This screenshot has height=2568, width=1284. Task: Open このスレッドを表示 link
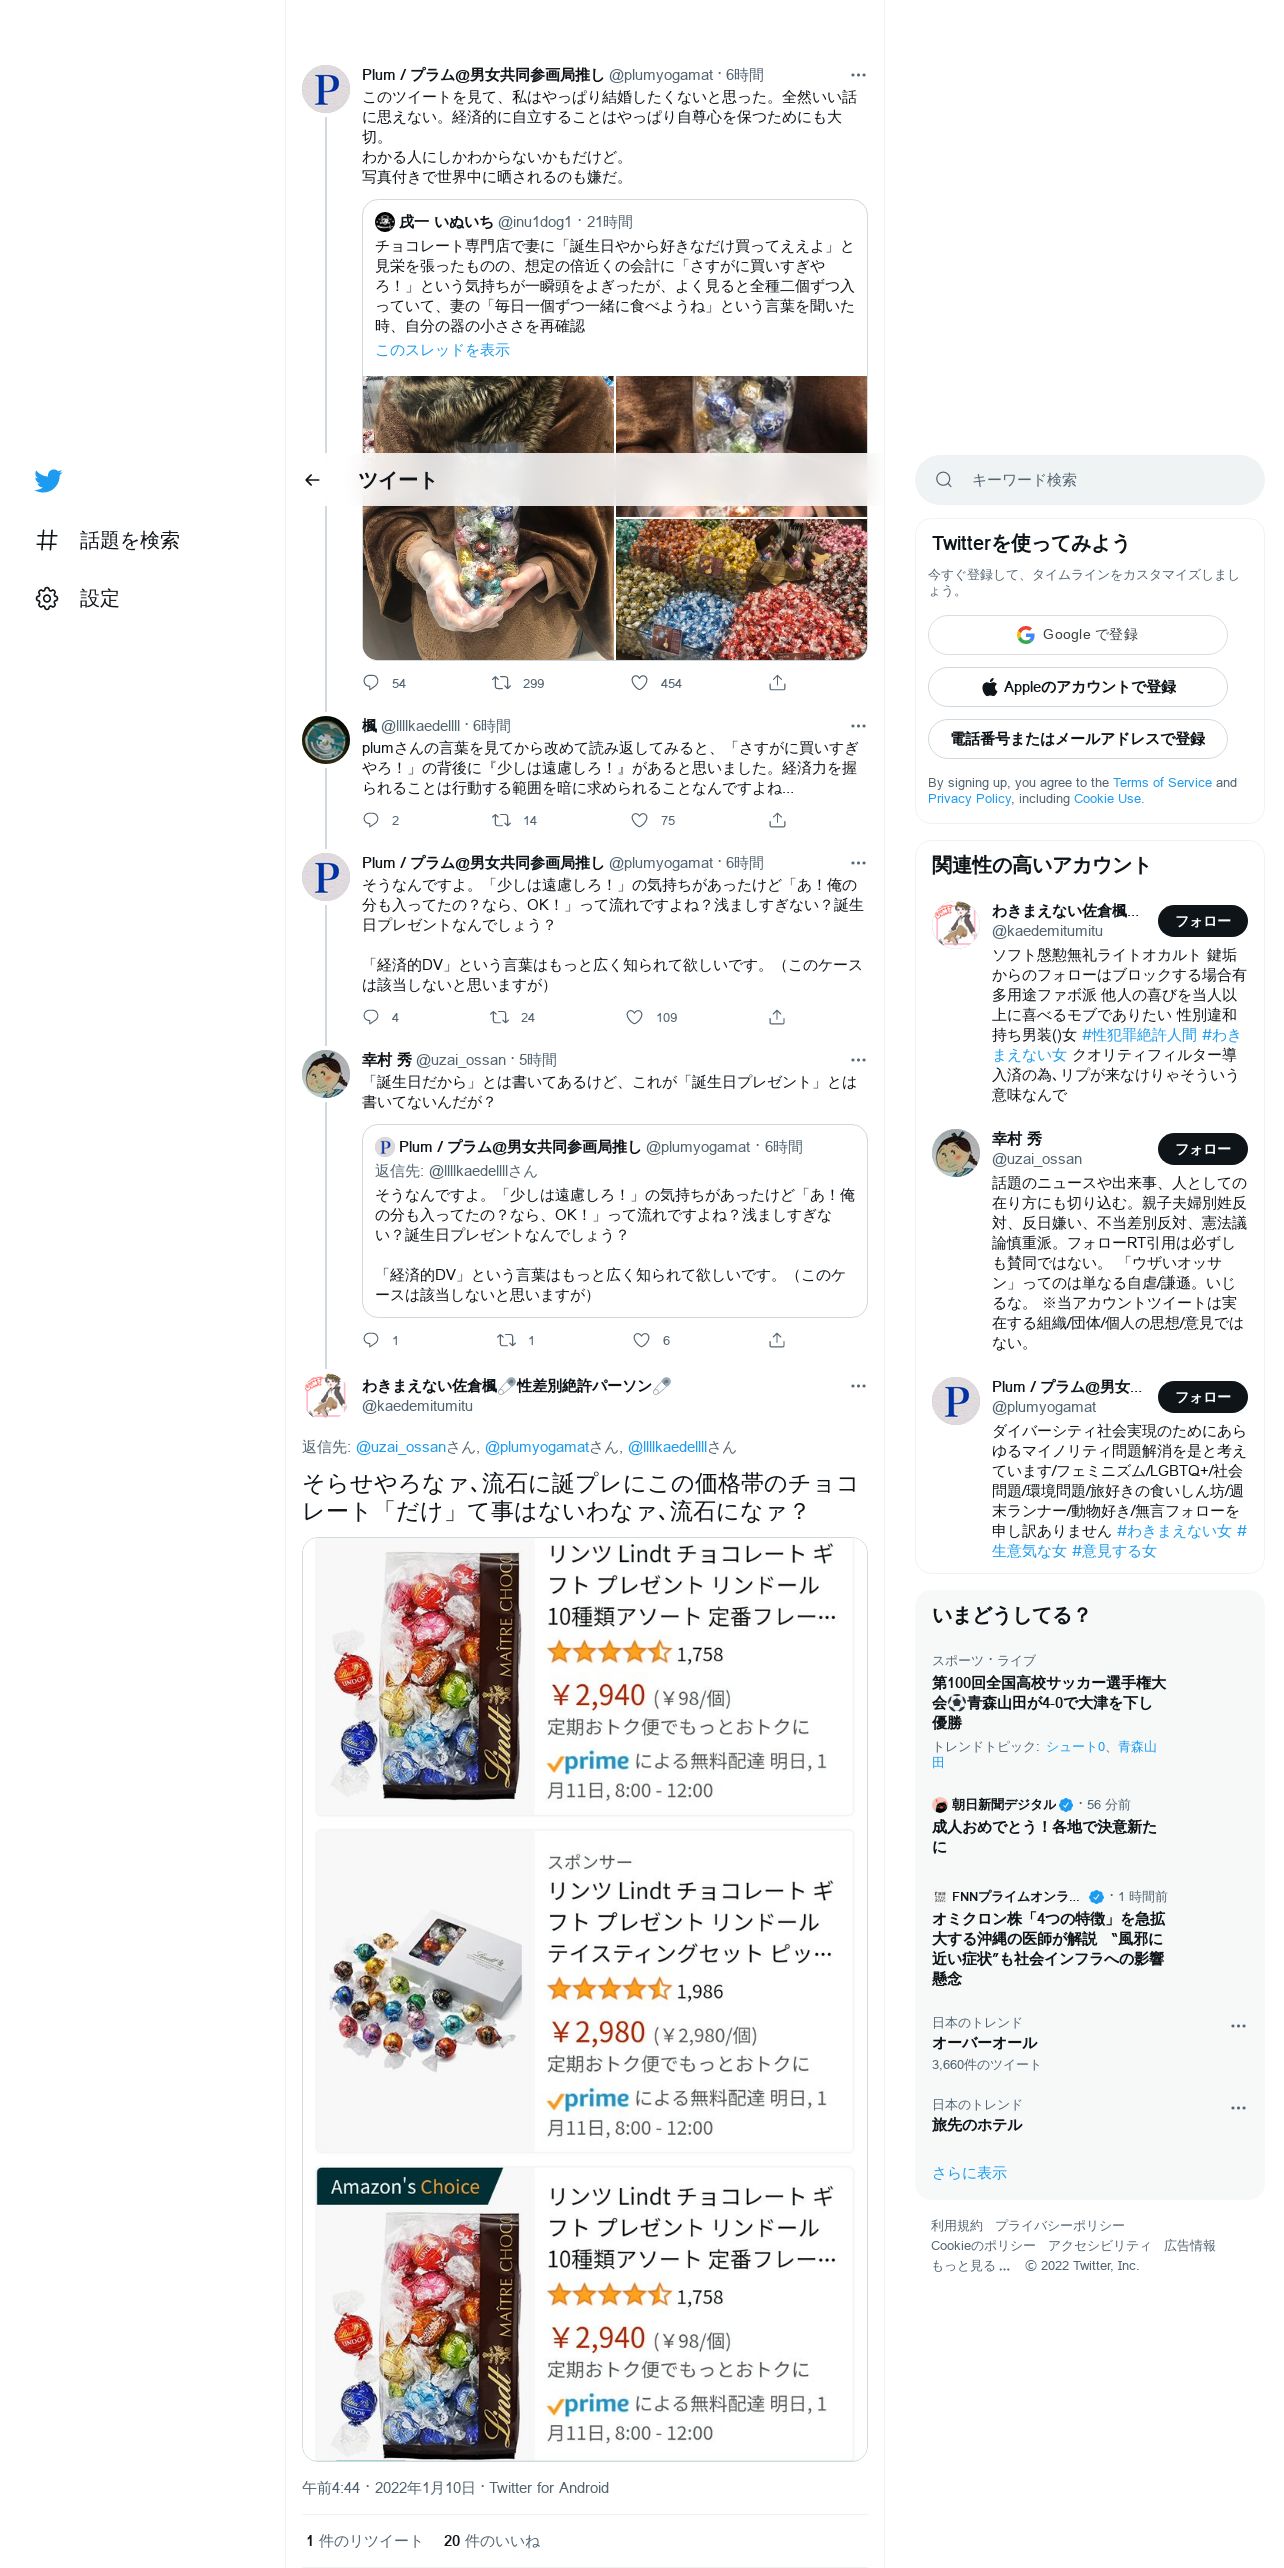(442, 350)
